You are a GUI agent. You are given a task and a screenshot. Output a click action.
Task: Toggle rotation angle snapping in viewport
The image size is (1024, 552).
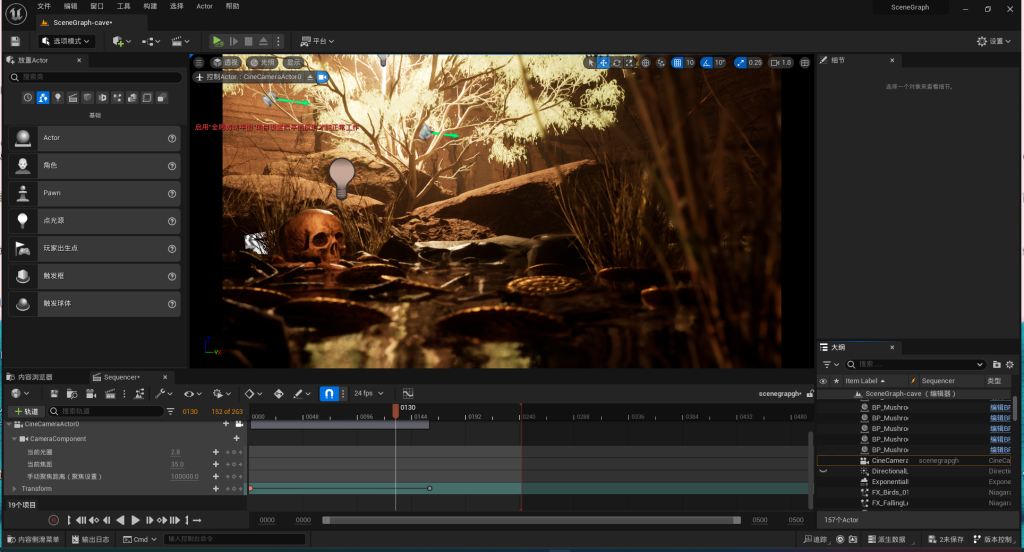[x=706, y=63]
